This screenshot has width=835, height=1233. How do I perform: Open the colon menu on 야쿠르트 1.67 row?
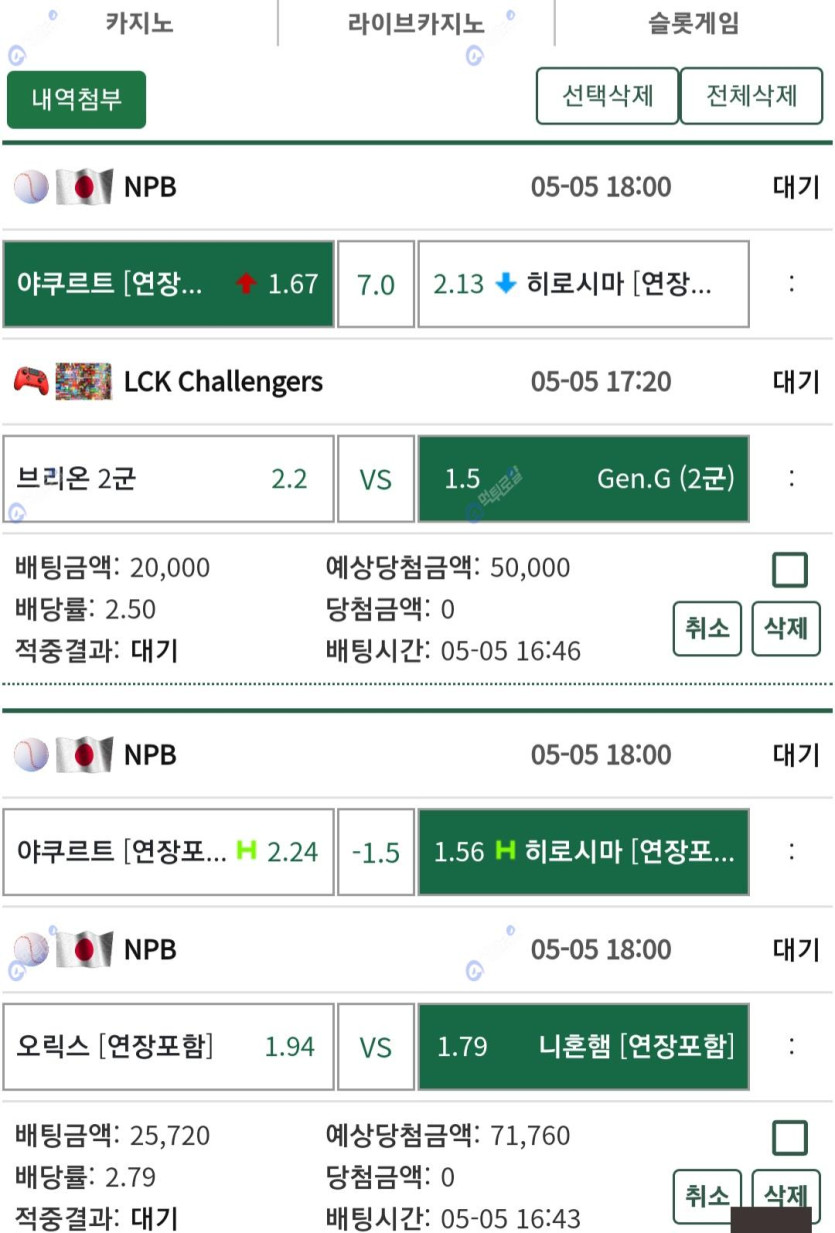[x=792, y=284]
